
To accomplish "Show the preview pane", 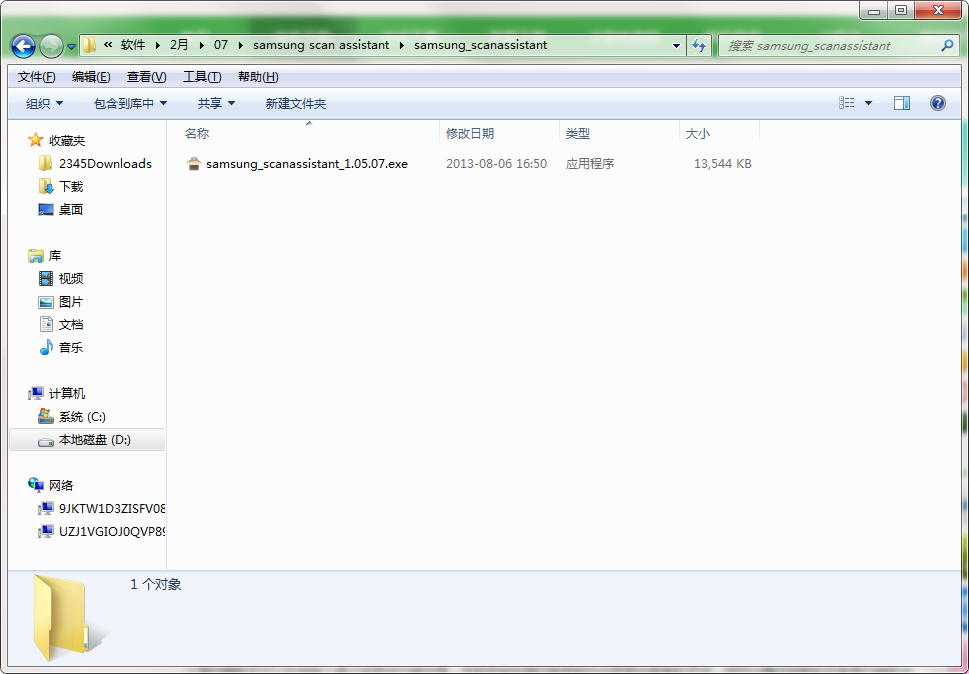I will [x=902, y=102].
